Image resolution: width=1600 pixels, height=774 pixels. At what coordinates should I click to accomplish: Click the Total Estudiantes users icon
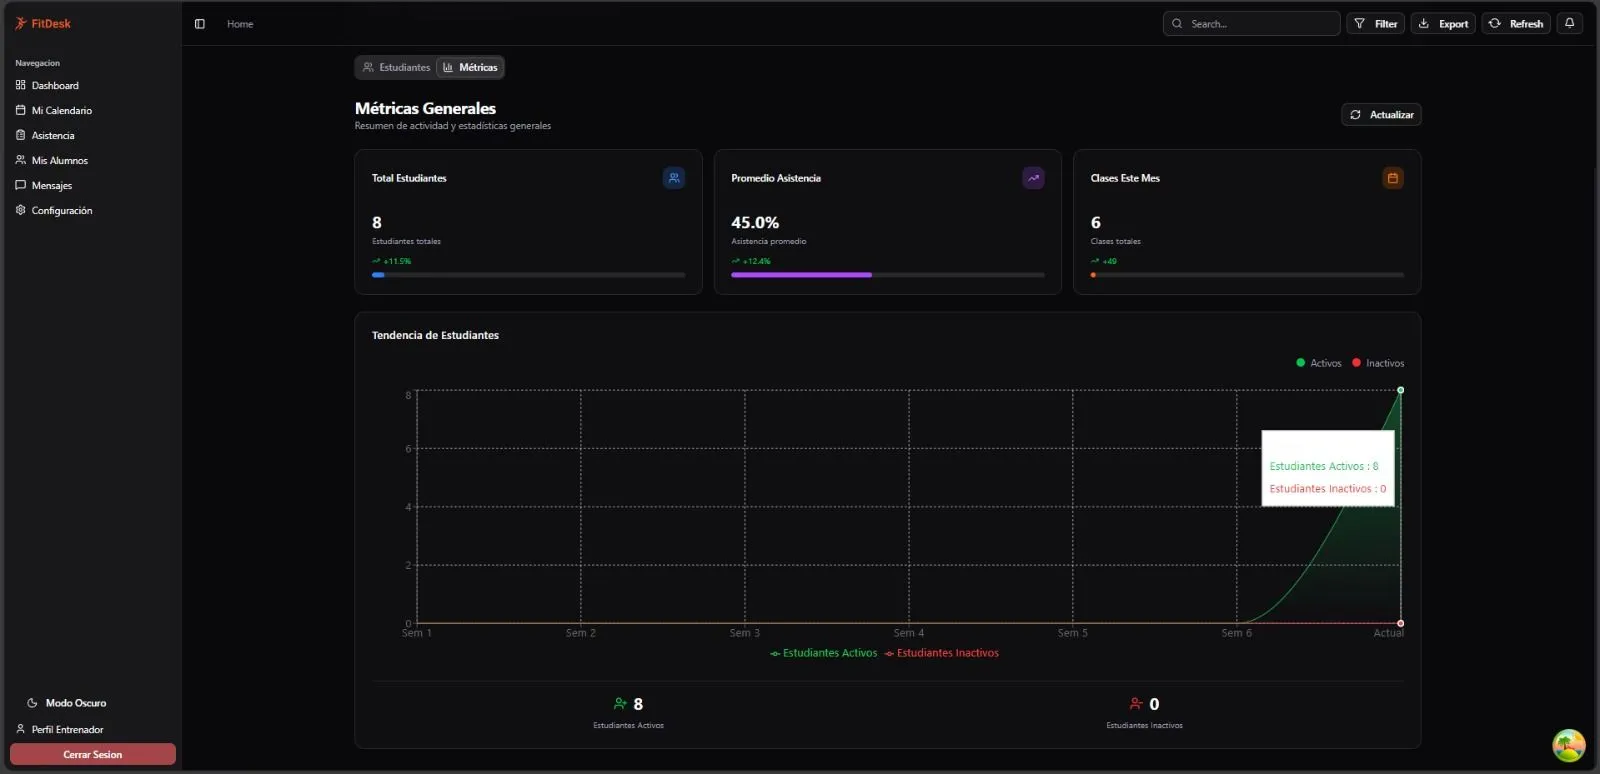pos(674,178)
